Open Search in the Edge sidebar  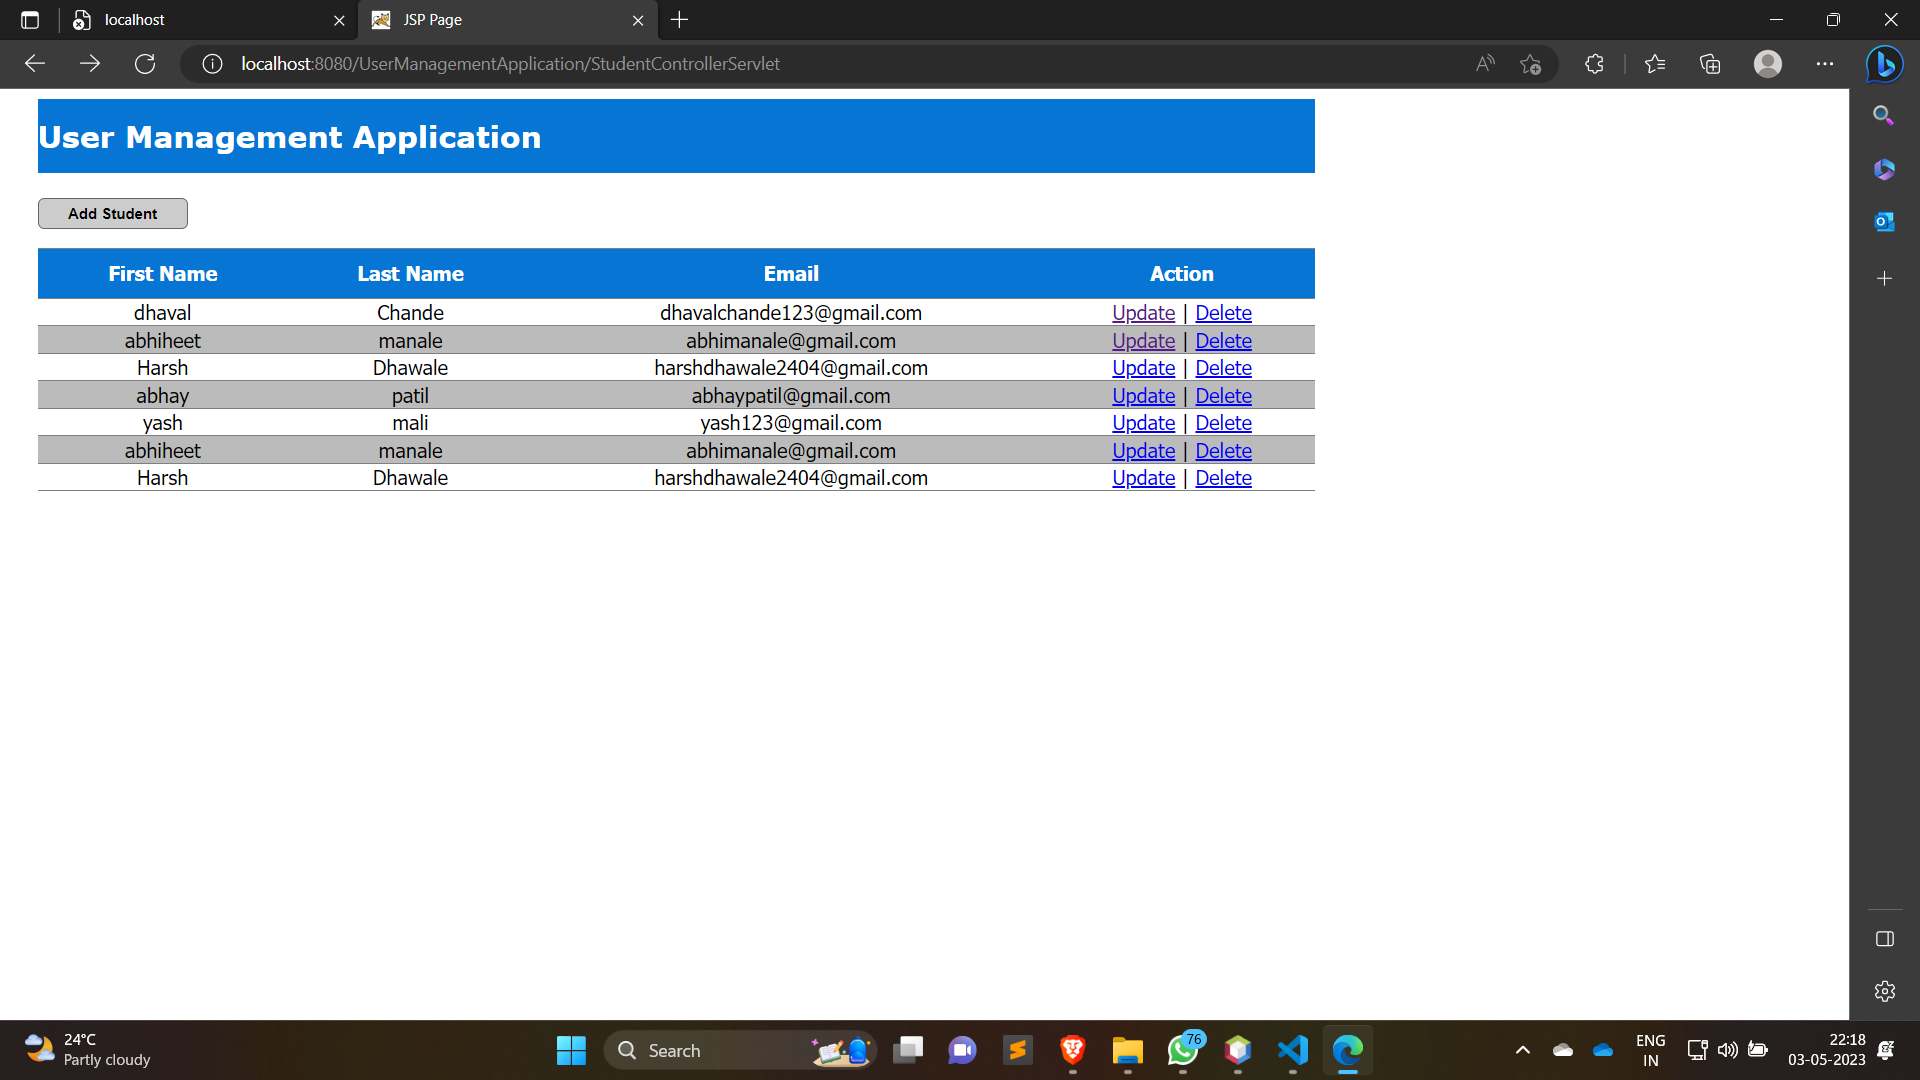tap(1884, 115)
